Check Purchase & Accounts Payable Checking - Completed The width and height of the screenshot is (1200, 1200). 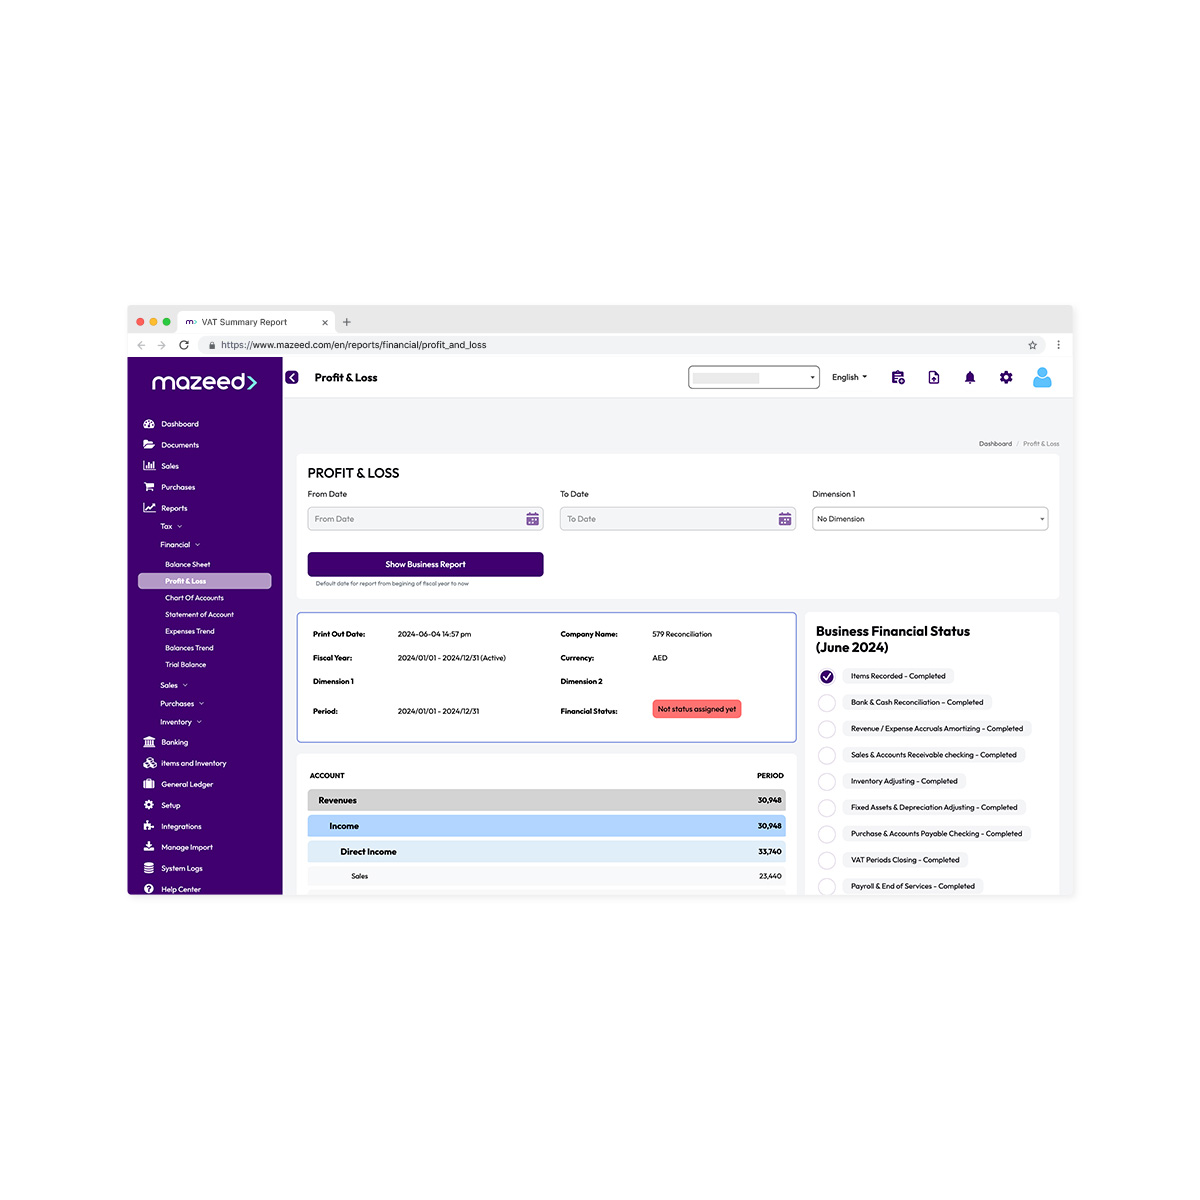coord(827,834)
